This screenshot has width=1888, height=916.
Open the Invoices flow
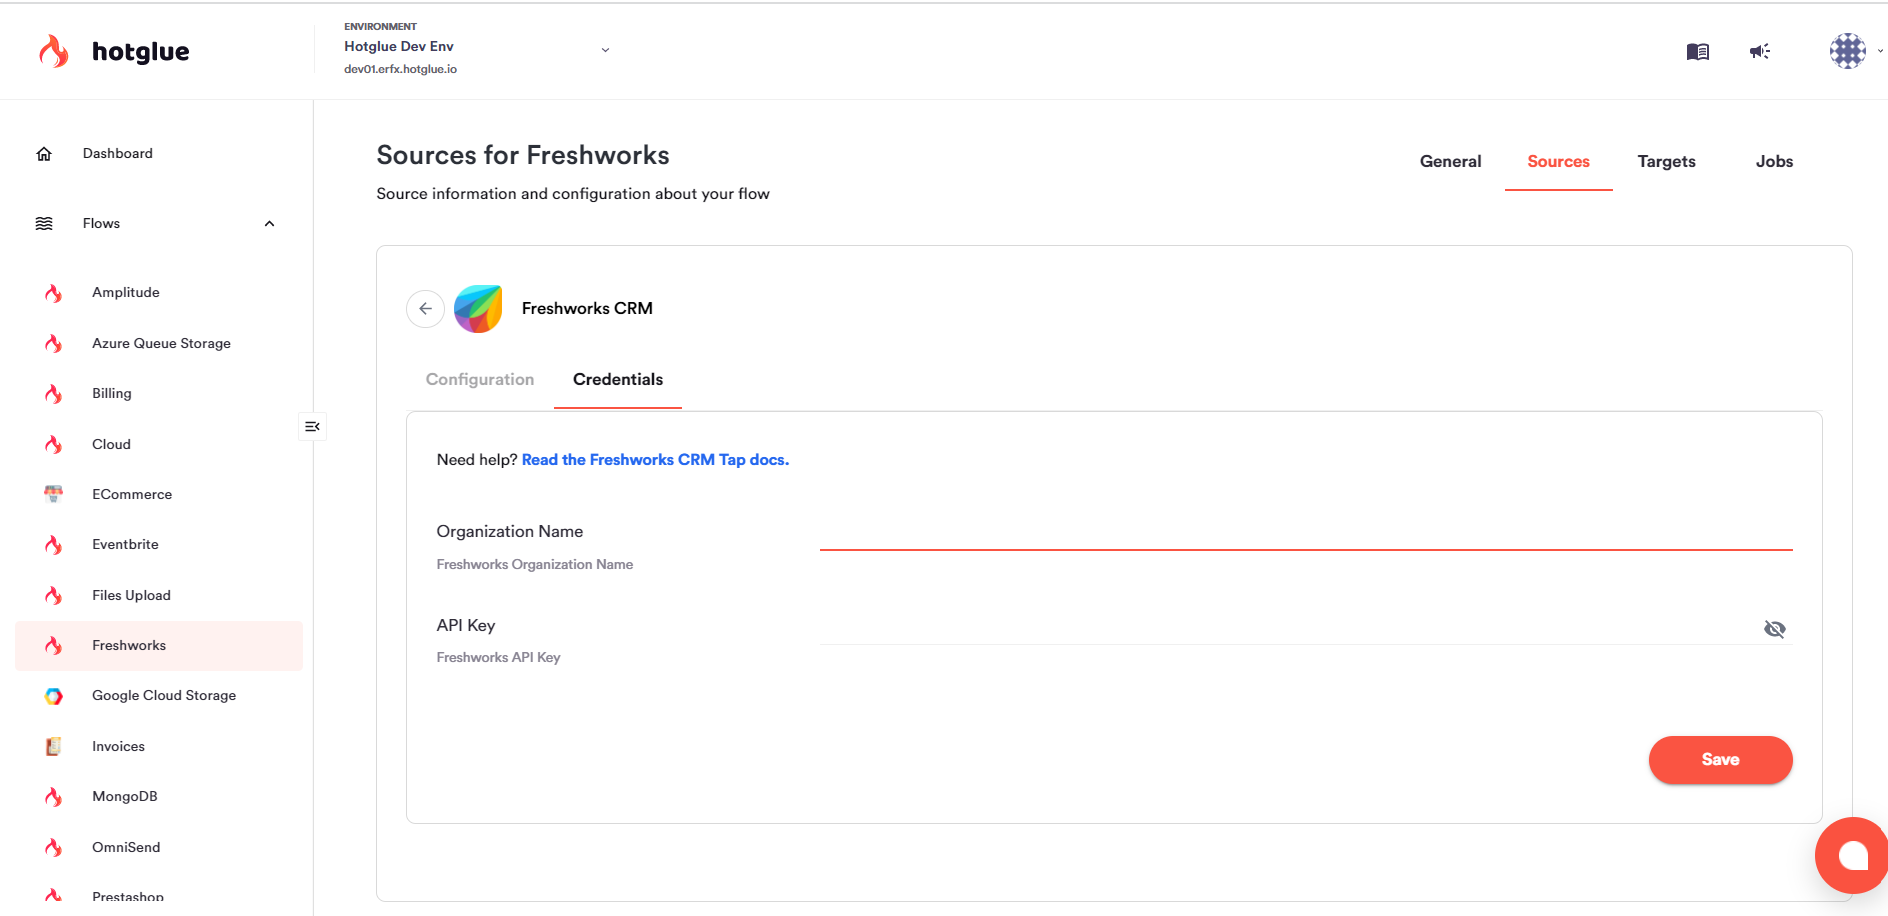coord(118,747)
